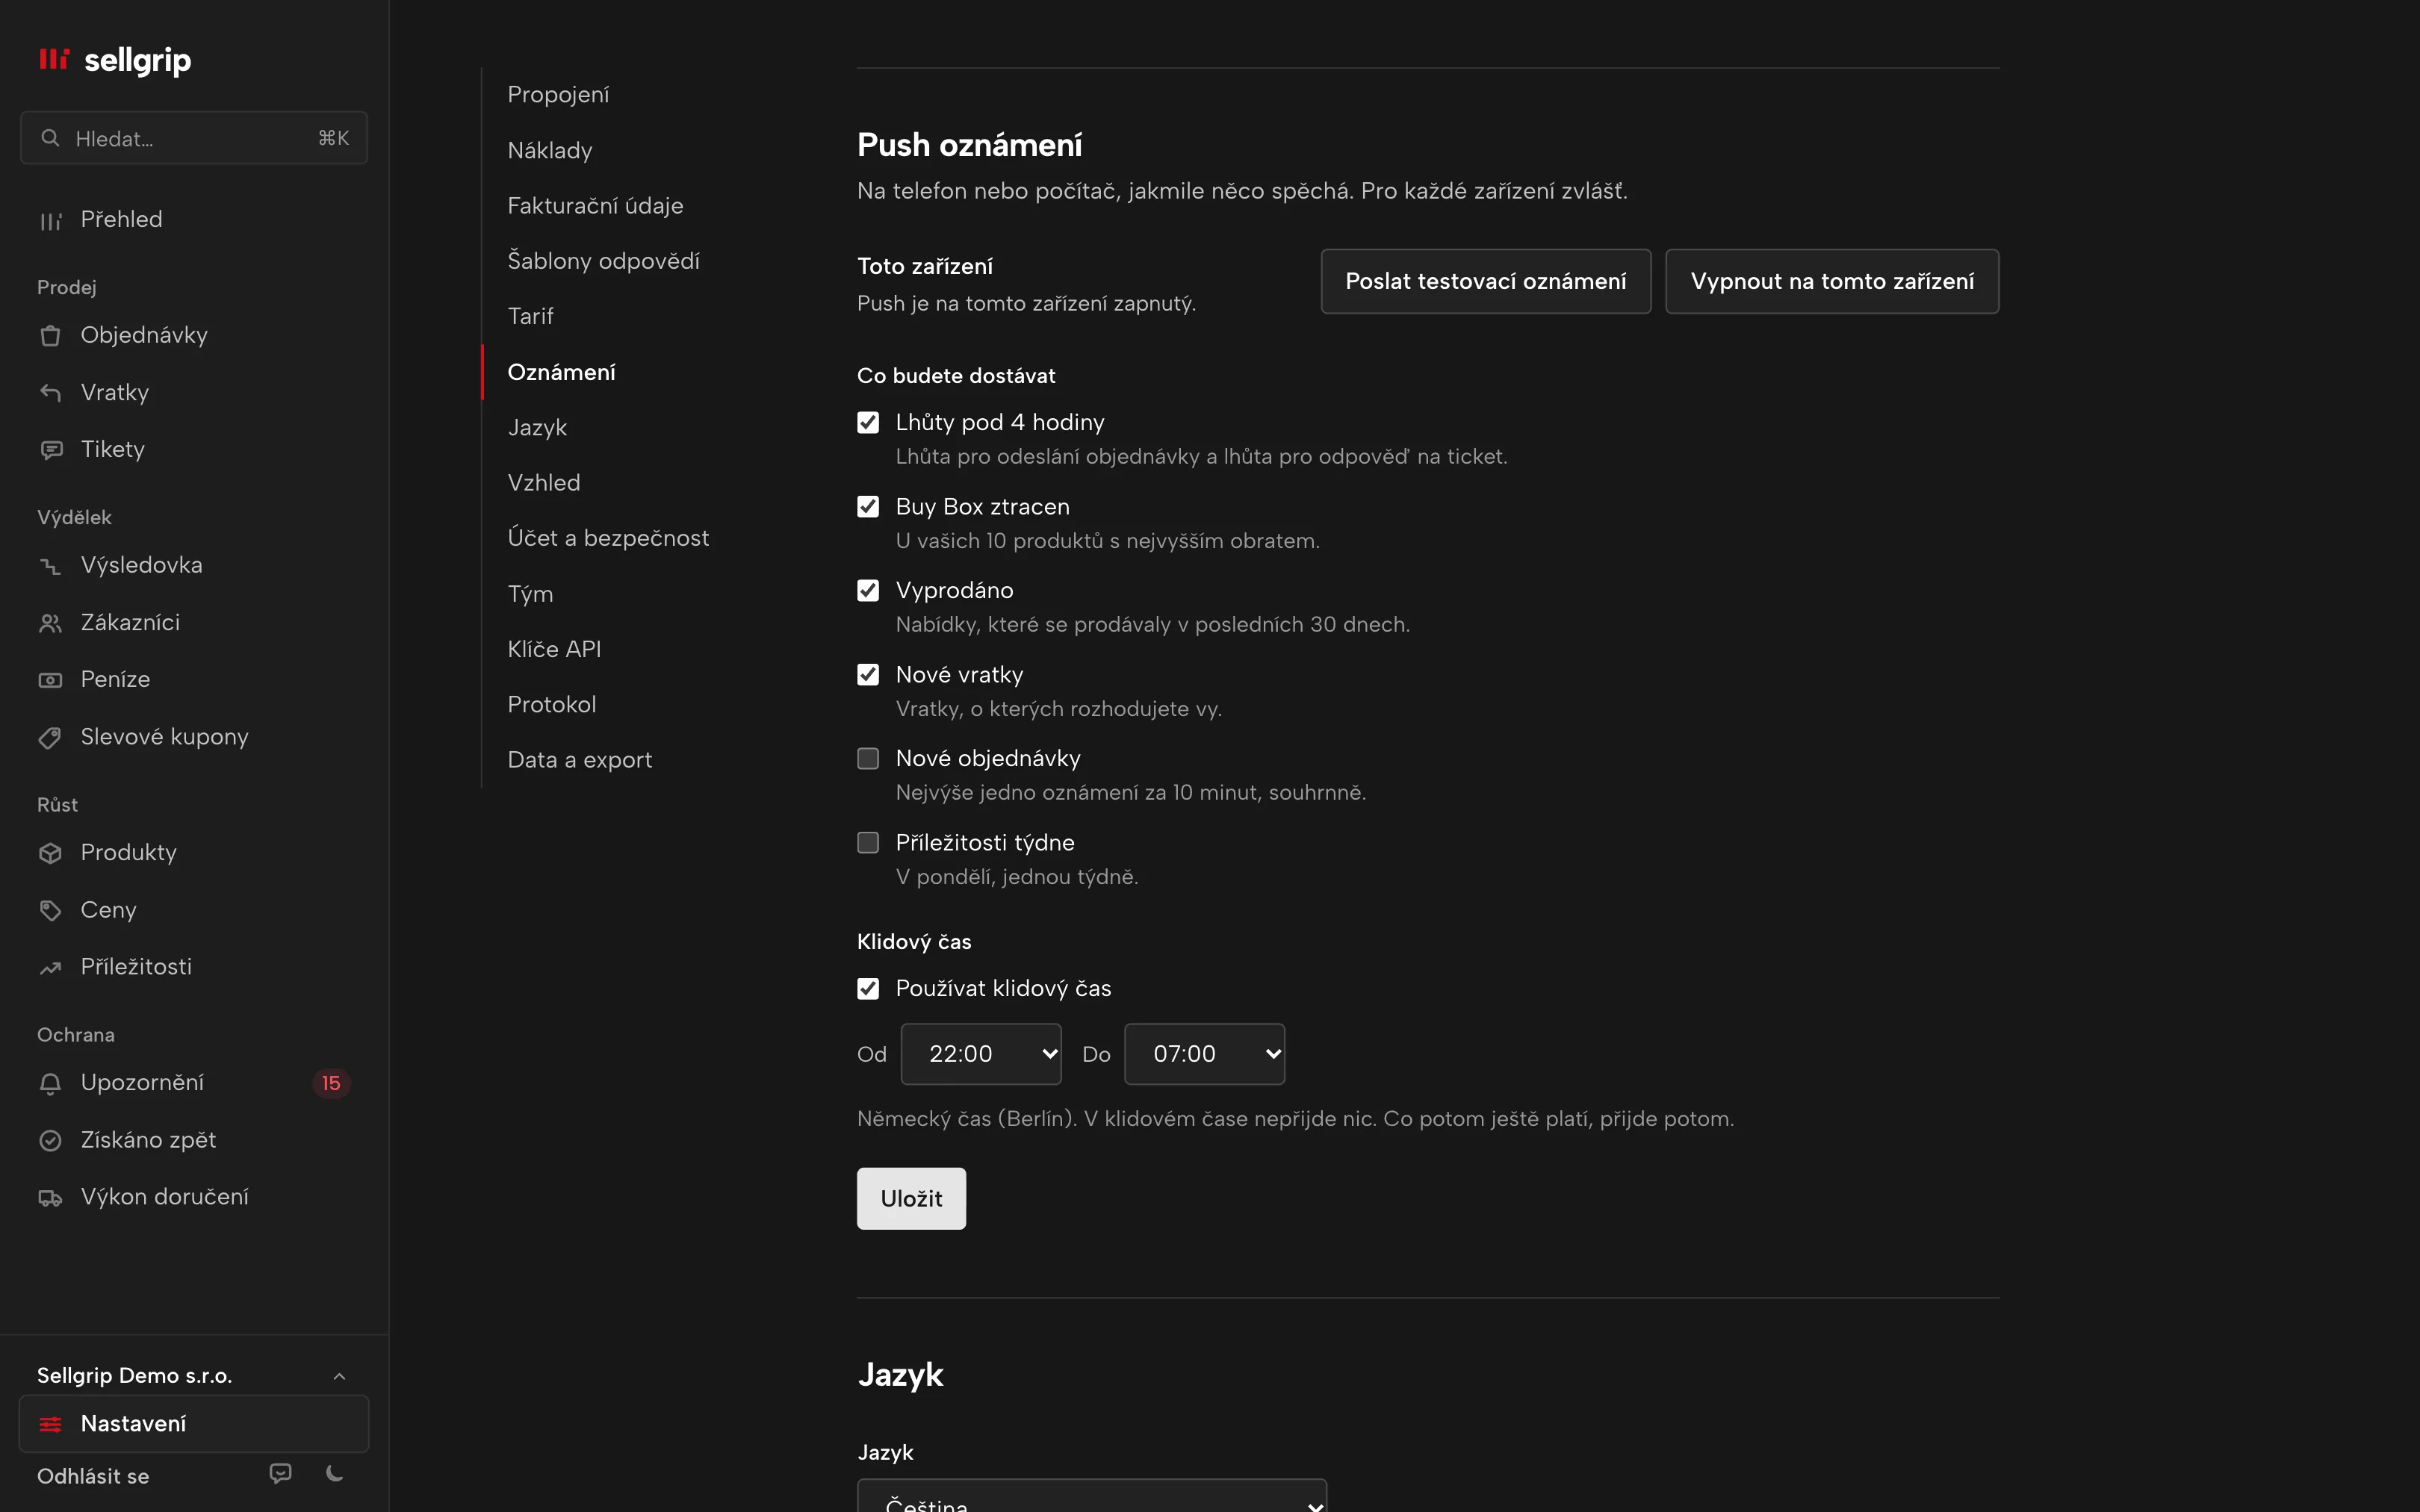This screenshot has height=1512, width=2420.
Task: Click the Ceny price tag icon
Action: point(50,910)
